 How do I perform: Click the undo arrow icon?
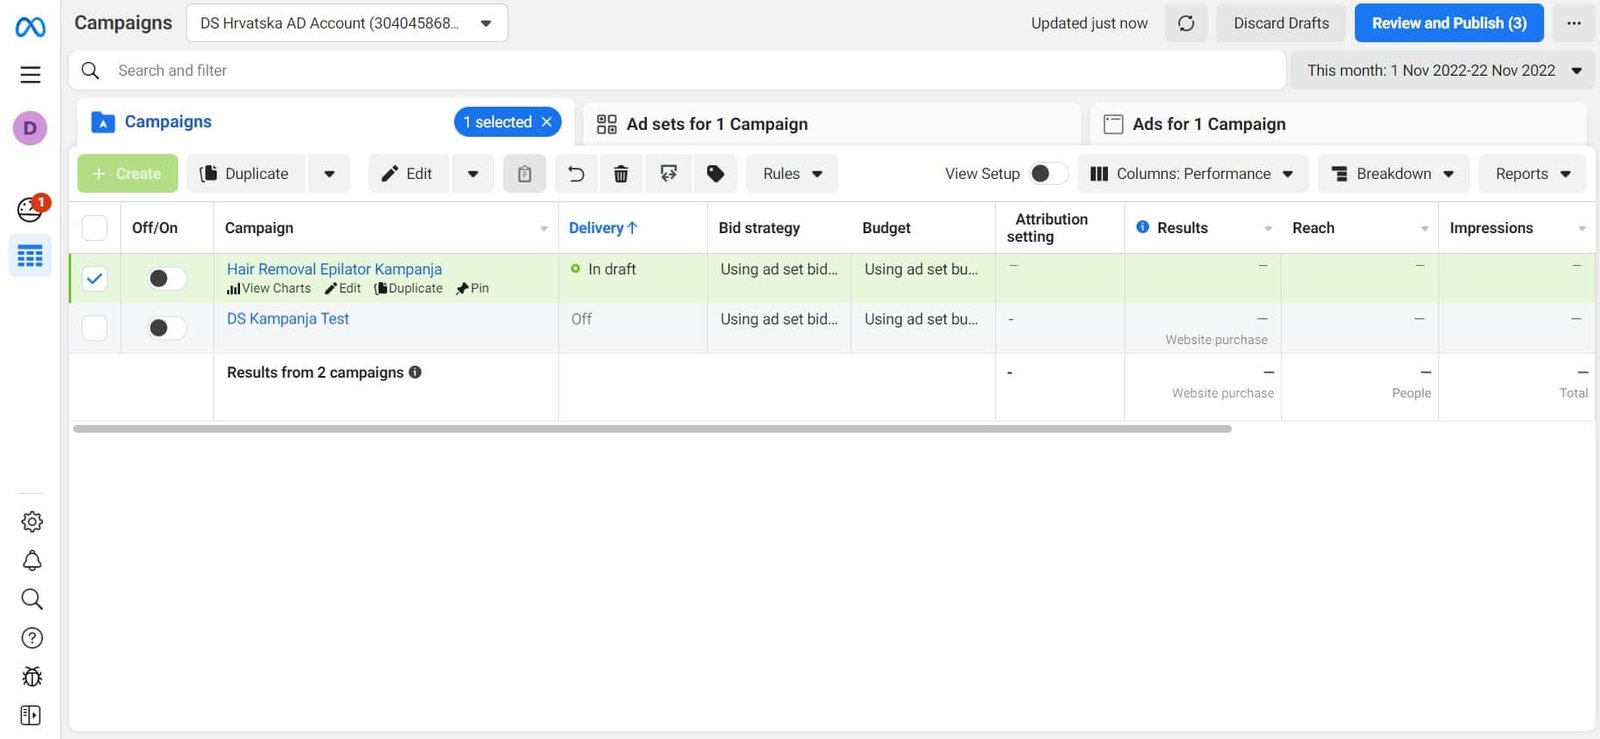(576, 174)
